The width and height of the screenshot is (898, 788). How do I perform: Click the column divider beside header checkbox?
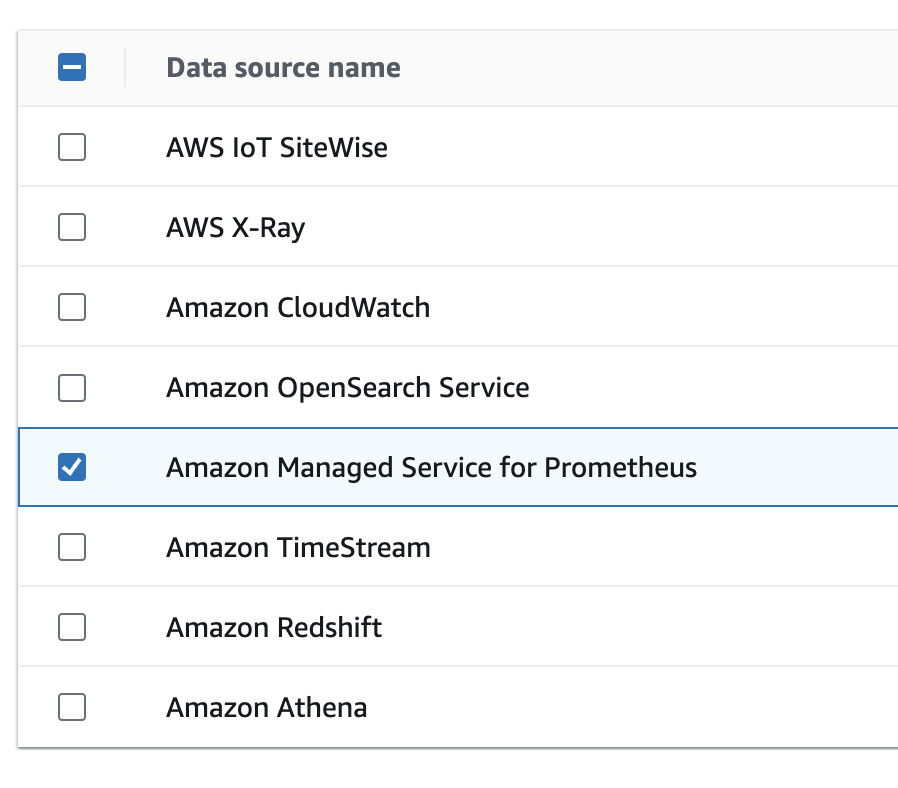125,67
